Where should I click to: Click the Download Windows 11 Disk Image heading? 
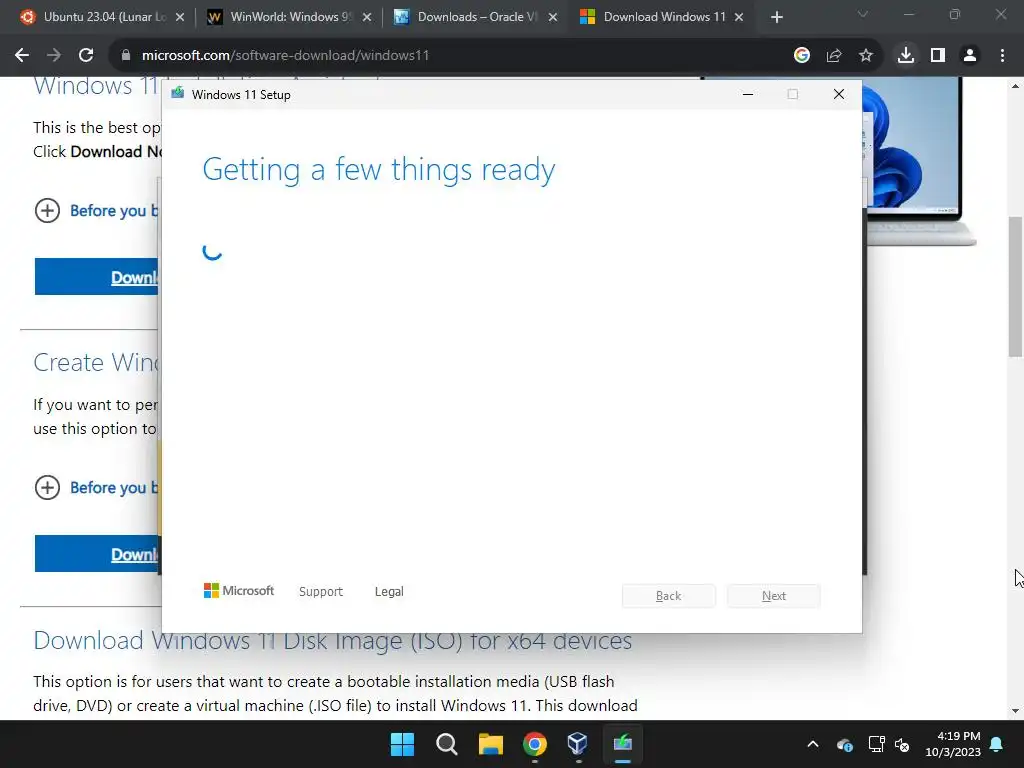(x=332, y=641)
